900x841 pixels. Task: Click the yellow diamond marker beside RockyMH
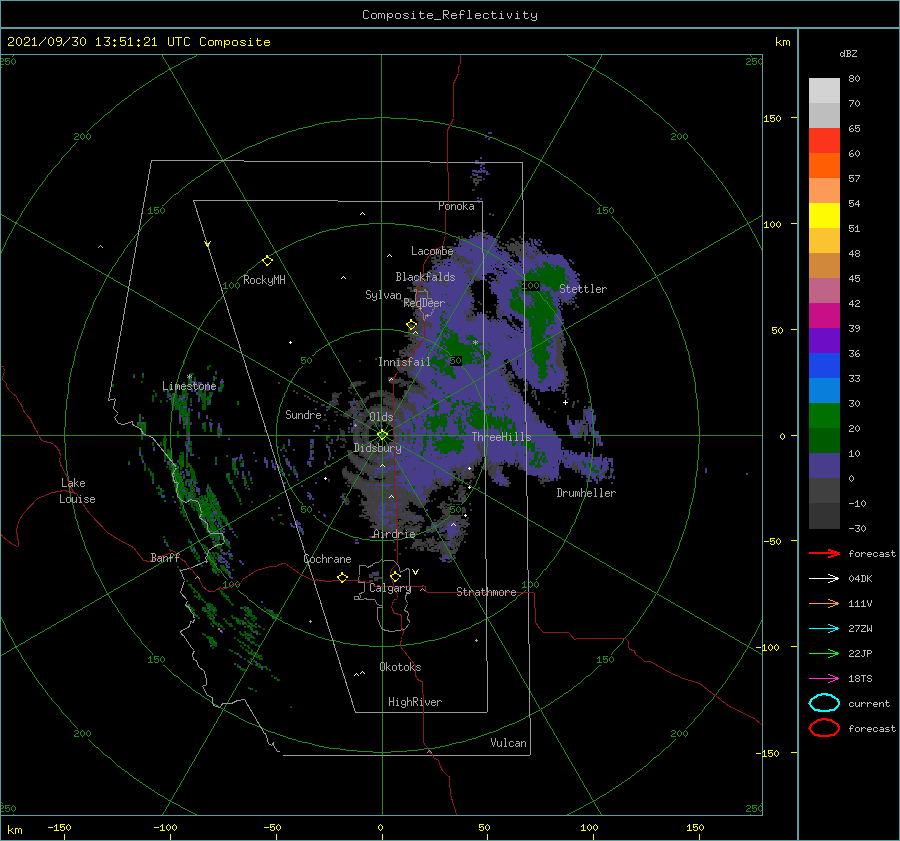click(x=267, y=261)
